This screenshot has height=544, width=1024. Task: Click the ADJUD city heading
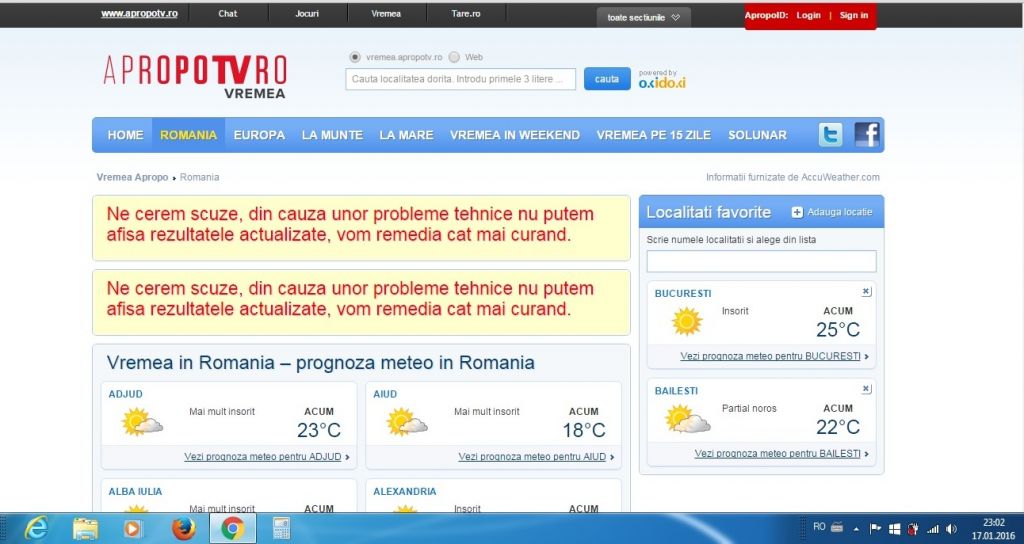pos(125,394)
